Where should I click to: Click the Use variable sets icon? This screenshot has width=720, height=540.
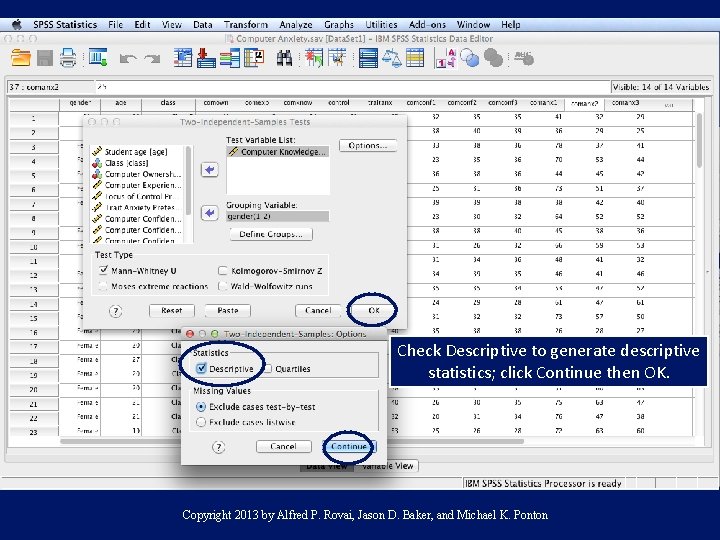(x=469, y=58)
